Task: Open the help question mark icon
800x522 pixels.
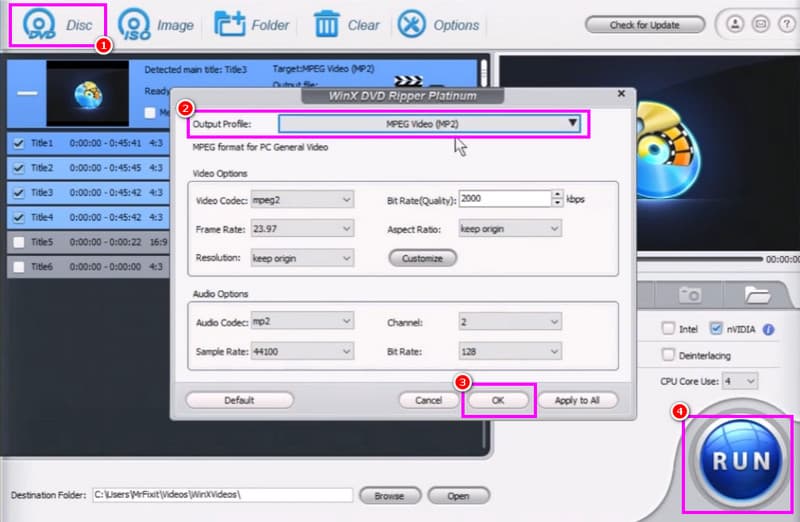Action: pos(786,24)
